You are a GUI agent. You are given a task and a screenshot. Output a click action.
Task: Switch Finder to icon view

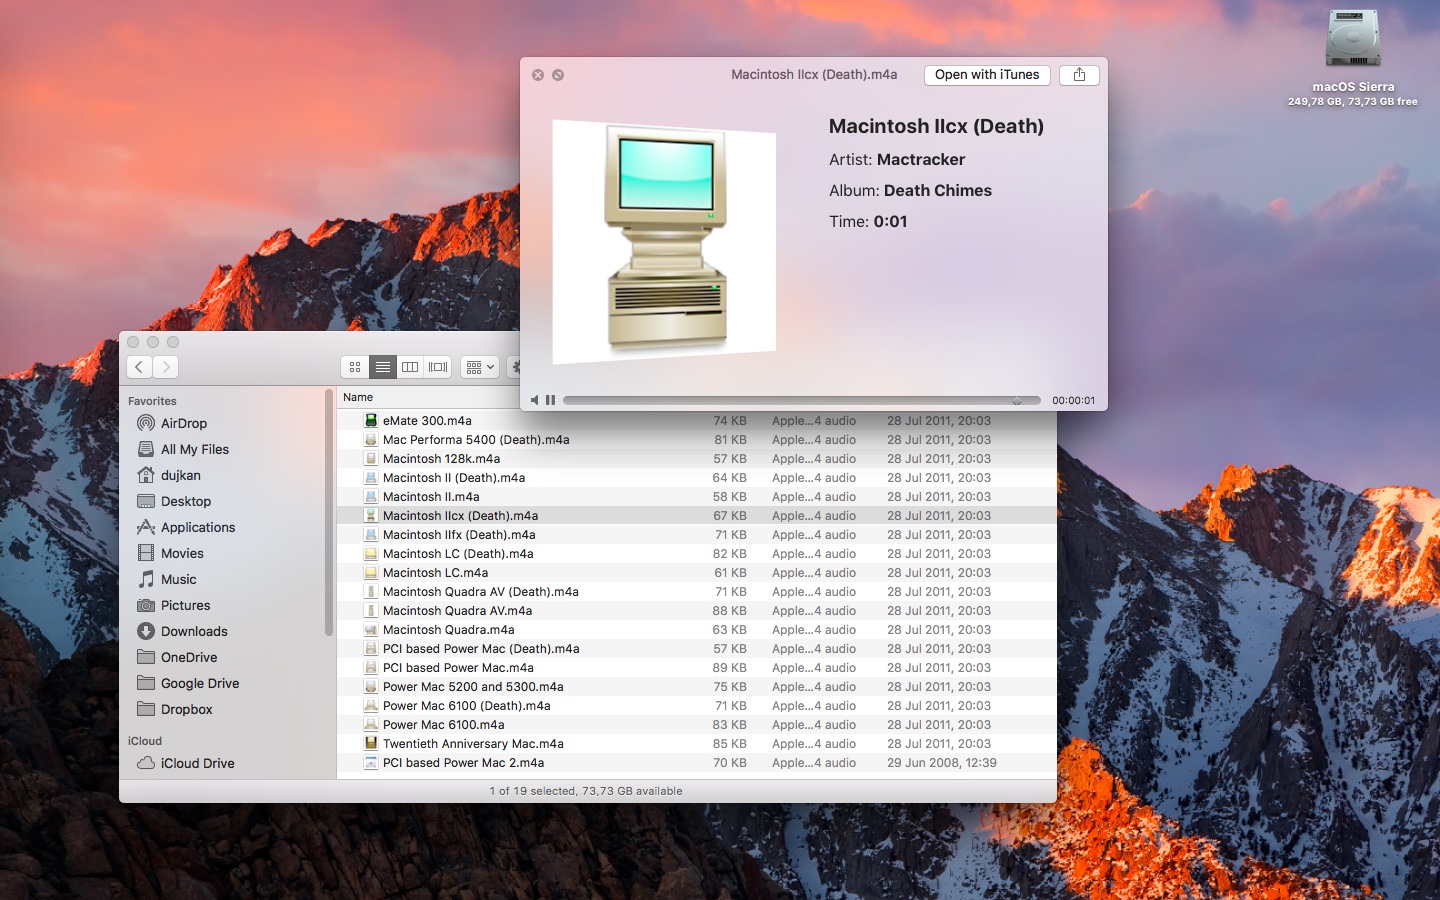point(355,367)
